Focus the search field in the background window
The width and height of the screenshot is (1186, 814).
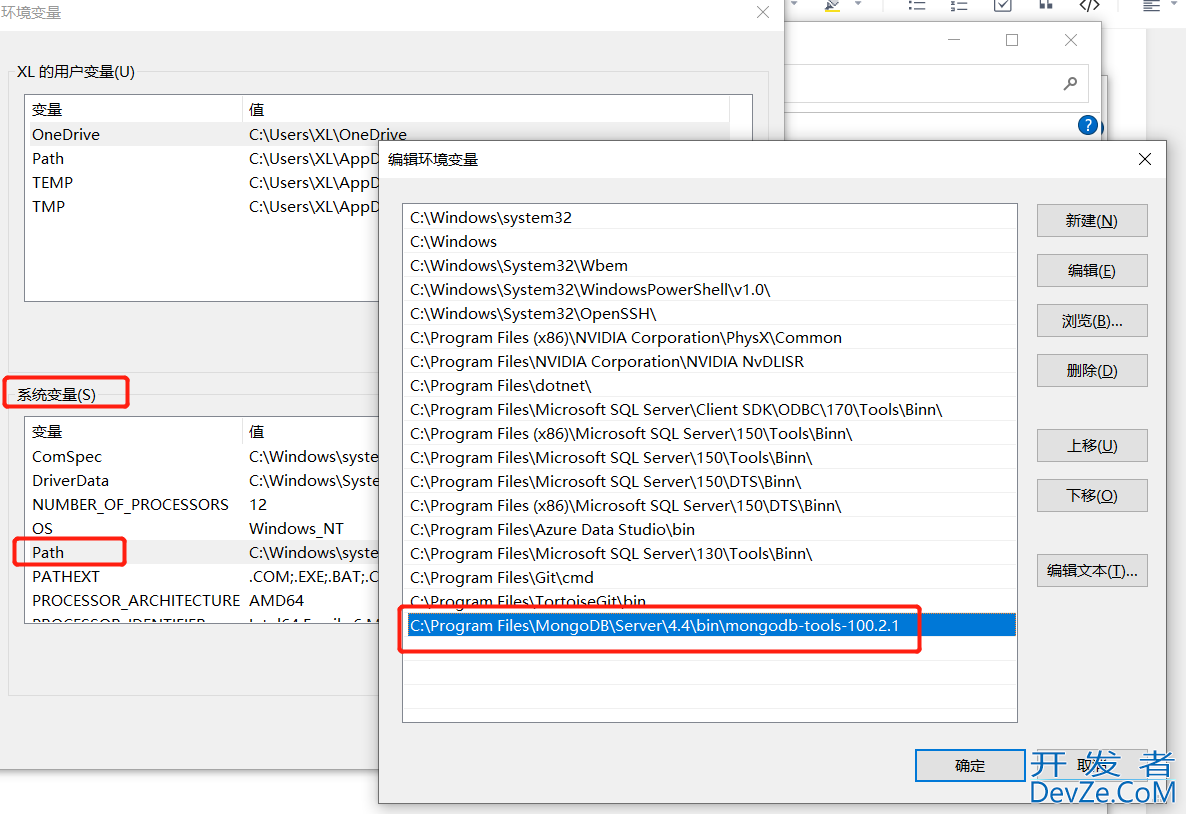coord(936,83)
